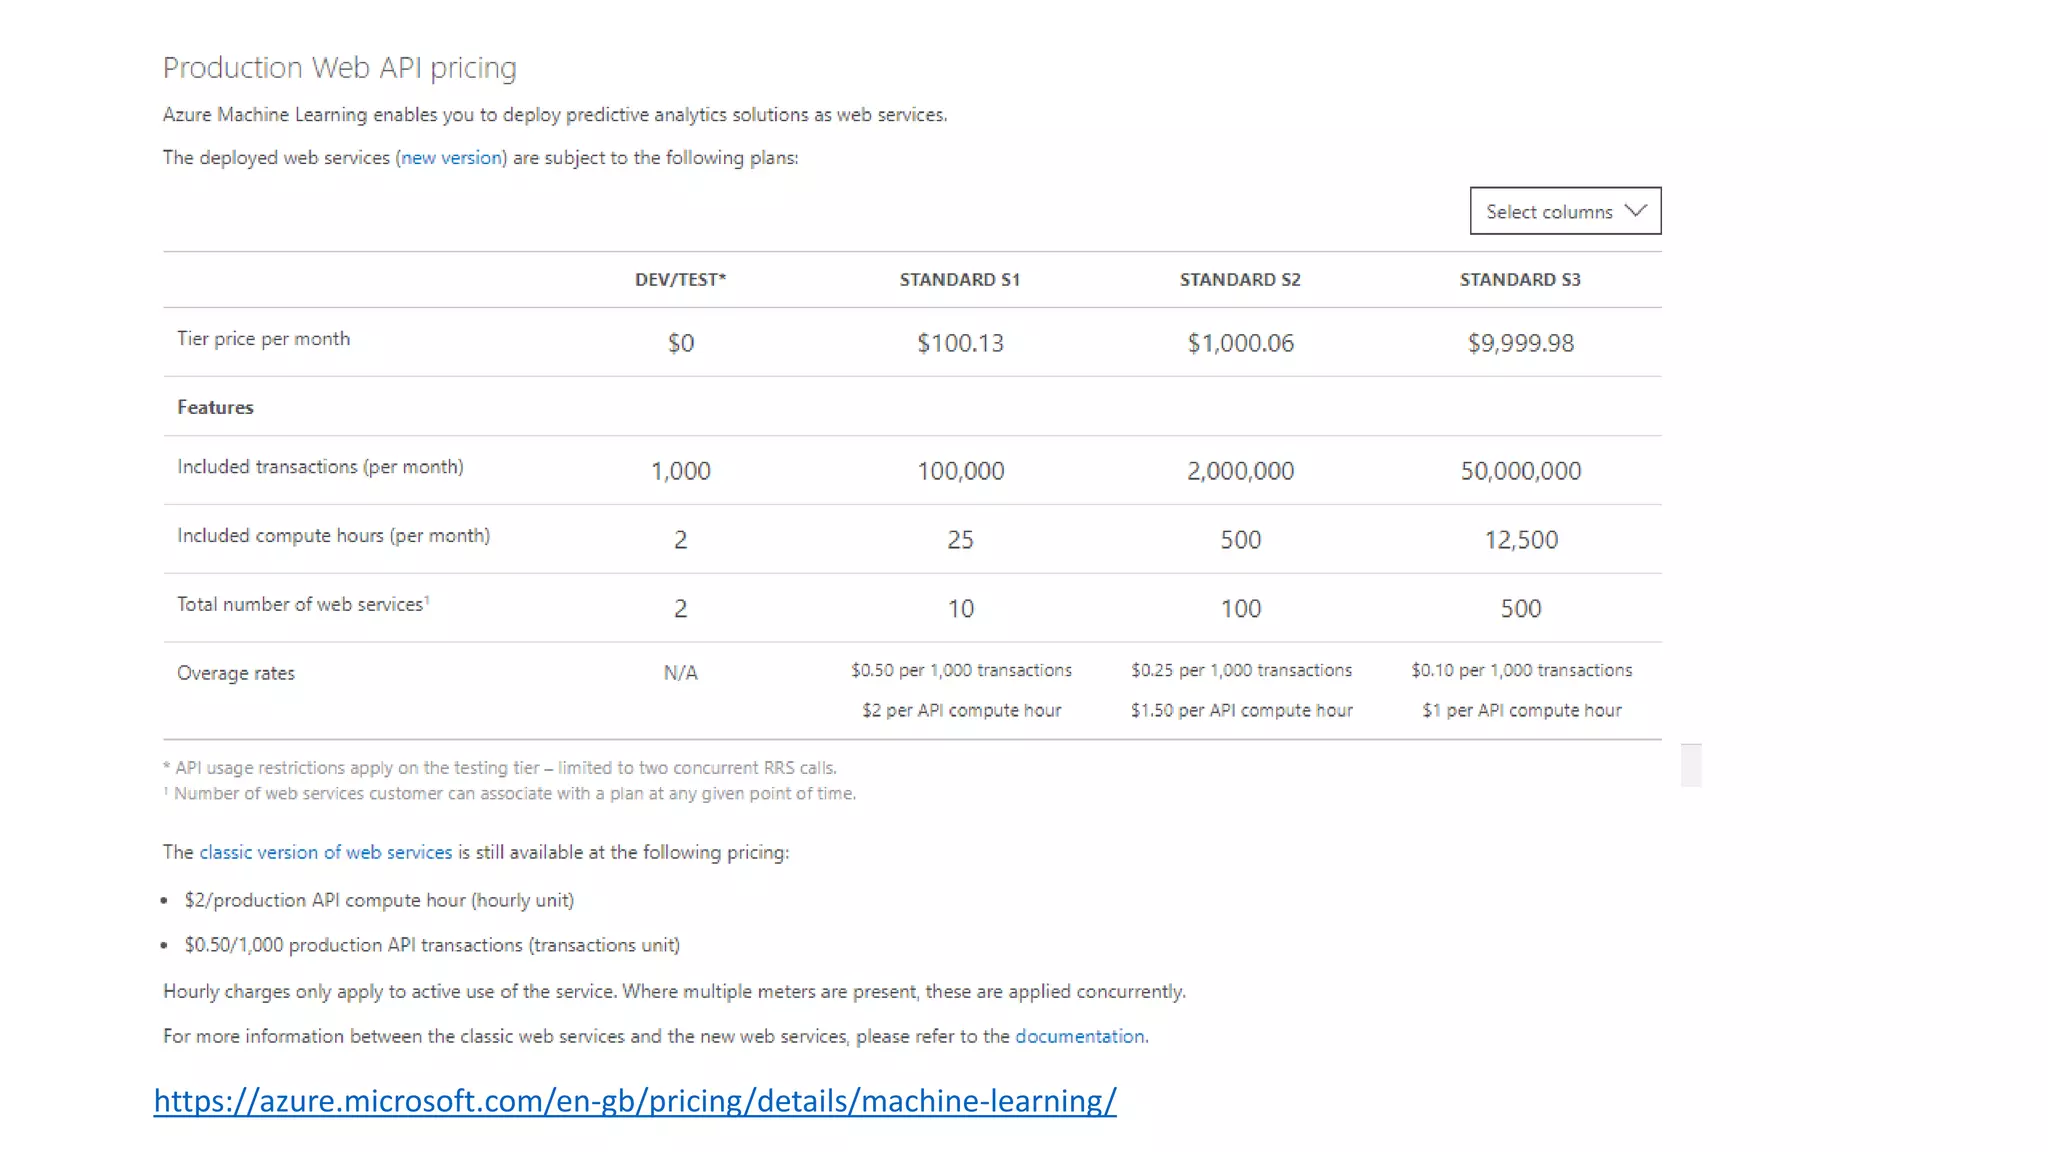The width and height of the screenshot is (2048, 1152).
Task: Select '$0.50 per 1,000 transactions' text
Action: (x=961, y=670)
